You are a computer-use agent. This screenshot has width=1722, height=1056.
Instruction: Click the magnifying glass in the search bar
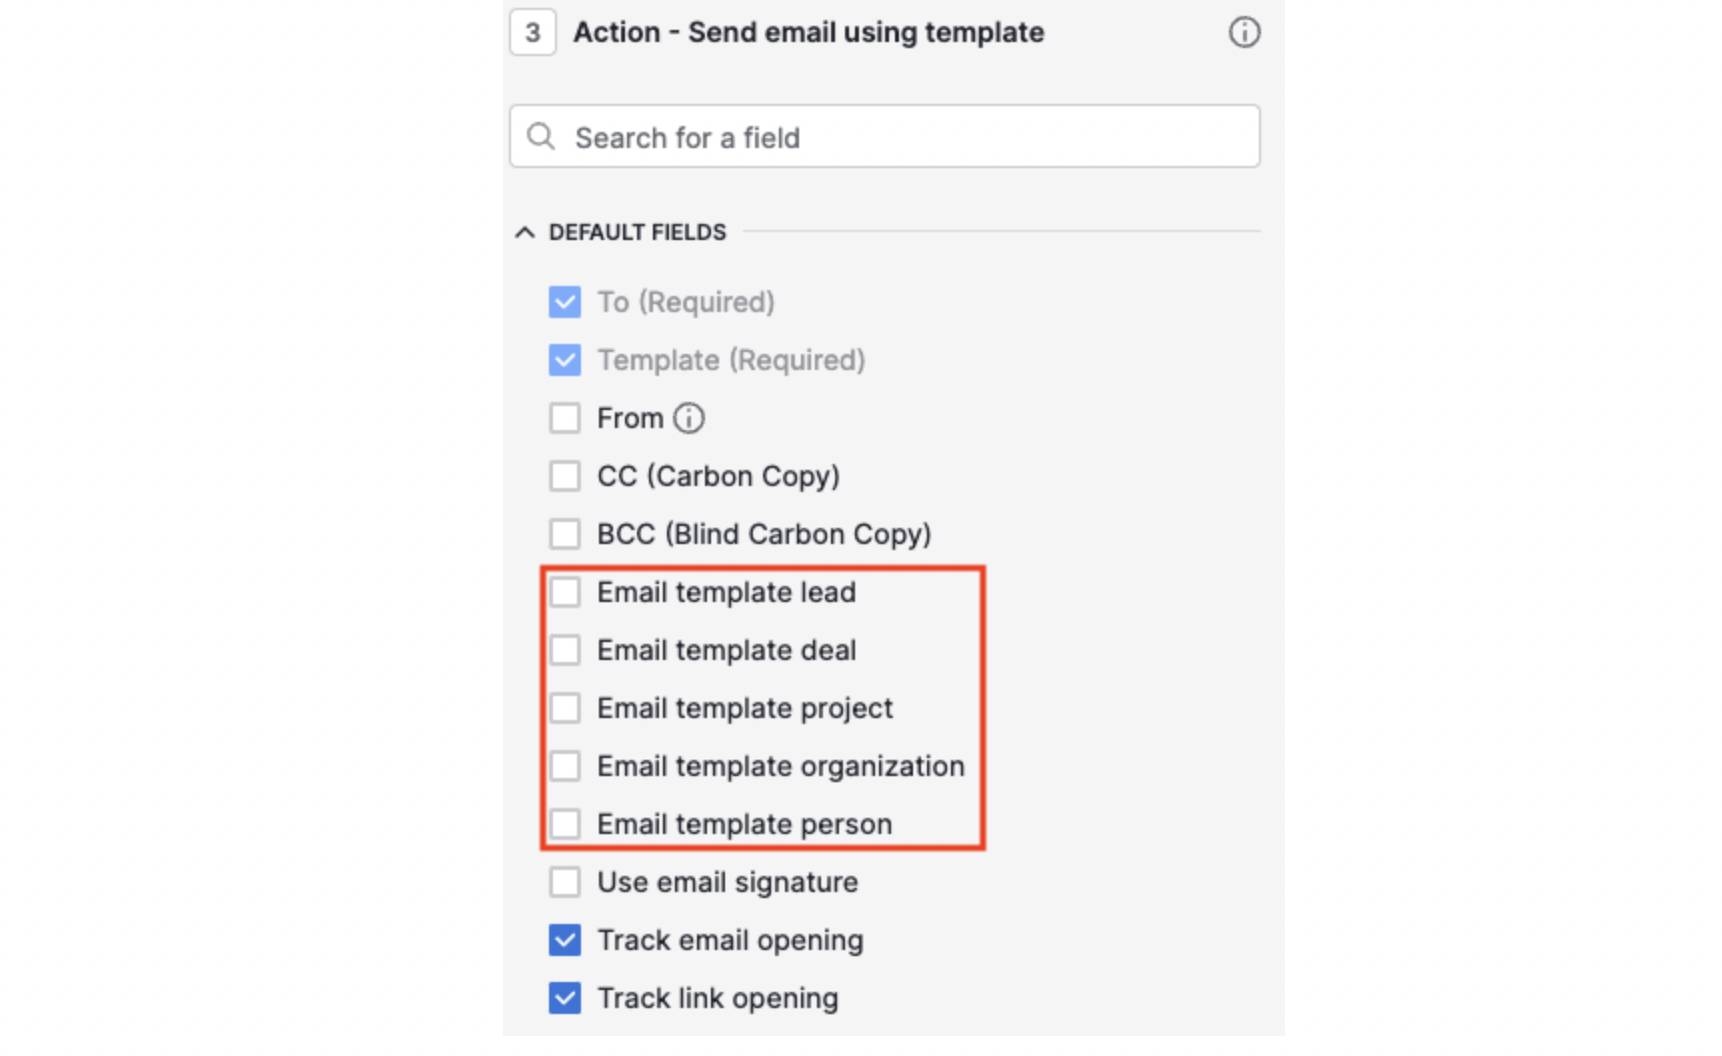pos(541,136)
